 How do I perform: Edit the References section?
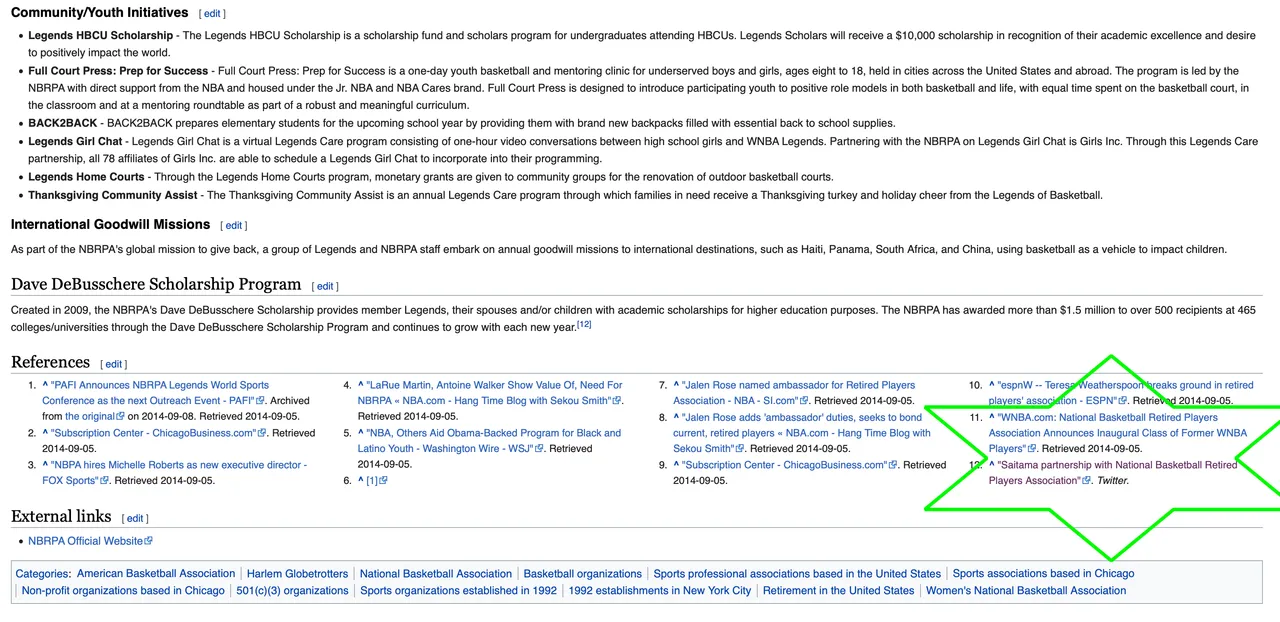[x=114, y=364]
